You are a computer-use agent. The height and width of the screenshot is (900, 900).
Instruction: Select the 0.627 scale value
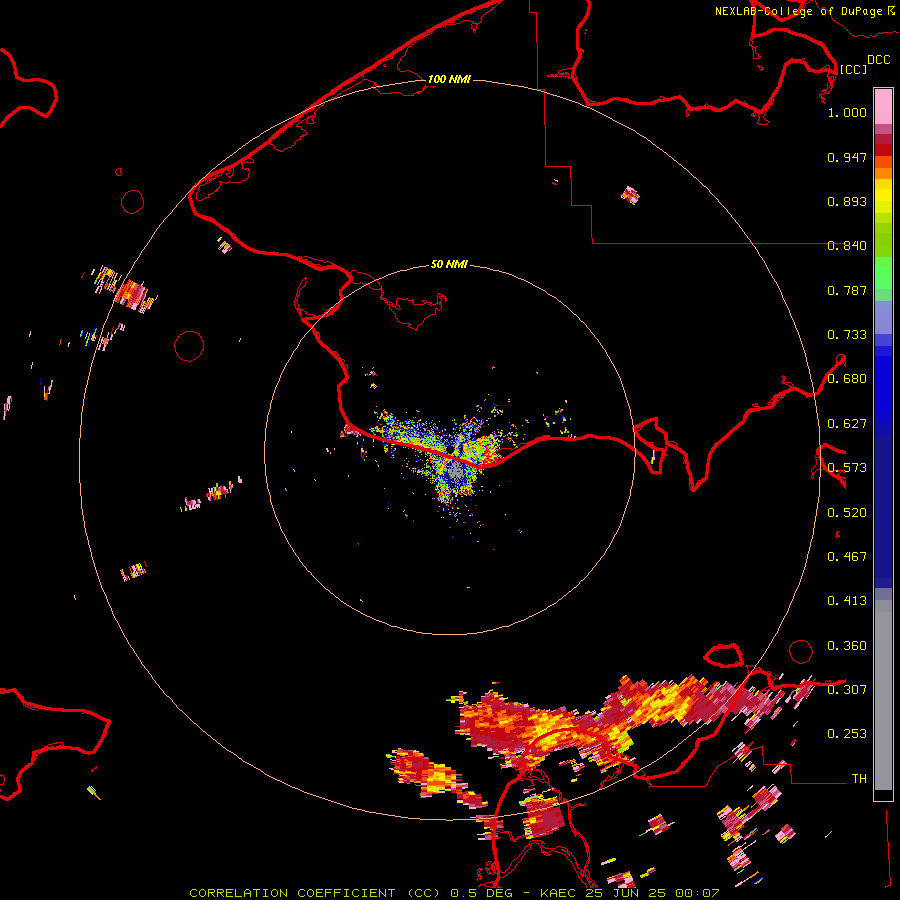coord(847,424)
